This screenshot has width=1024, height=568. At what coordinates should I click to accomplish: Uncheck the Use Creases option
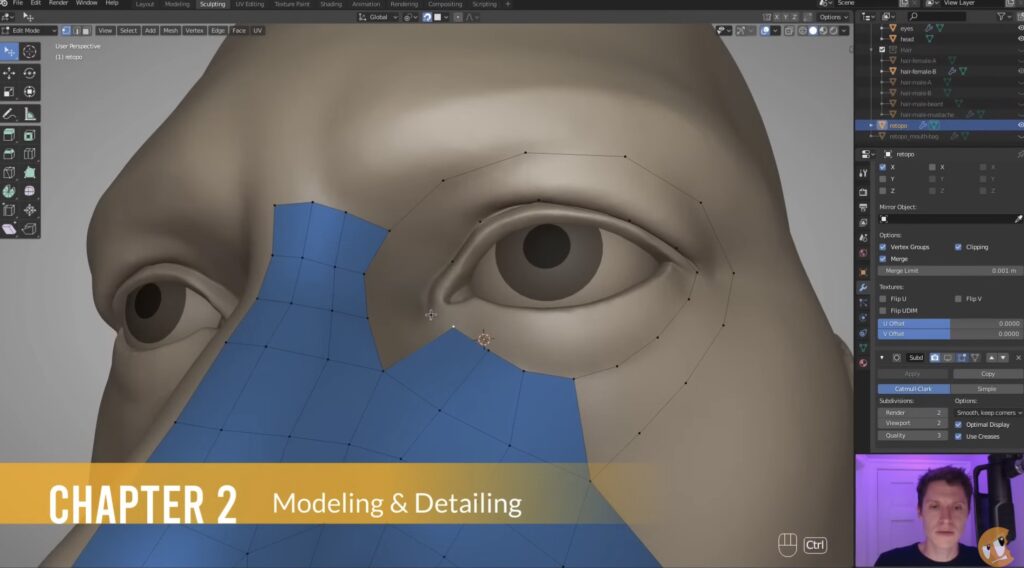tap(958, 437)
